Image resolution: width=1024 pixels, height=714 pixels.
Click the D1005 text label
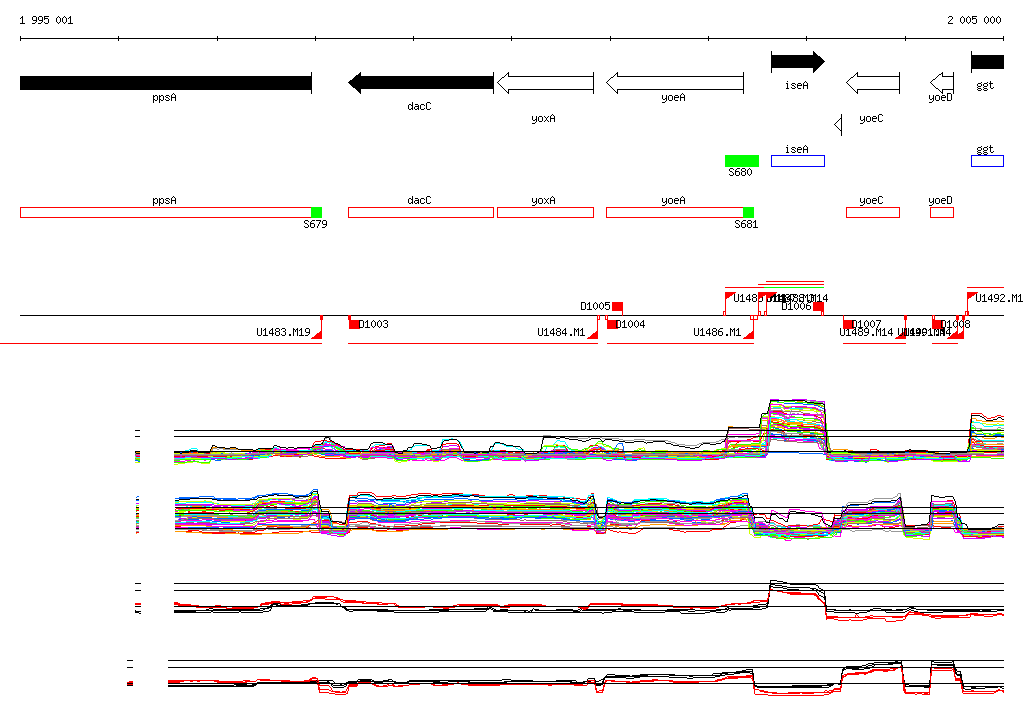(x=595, y=306)
